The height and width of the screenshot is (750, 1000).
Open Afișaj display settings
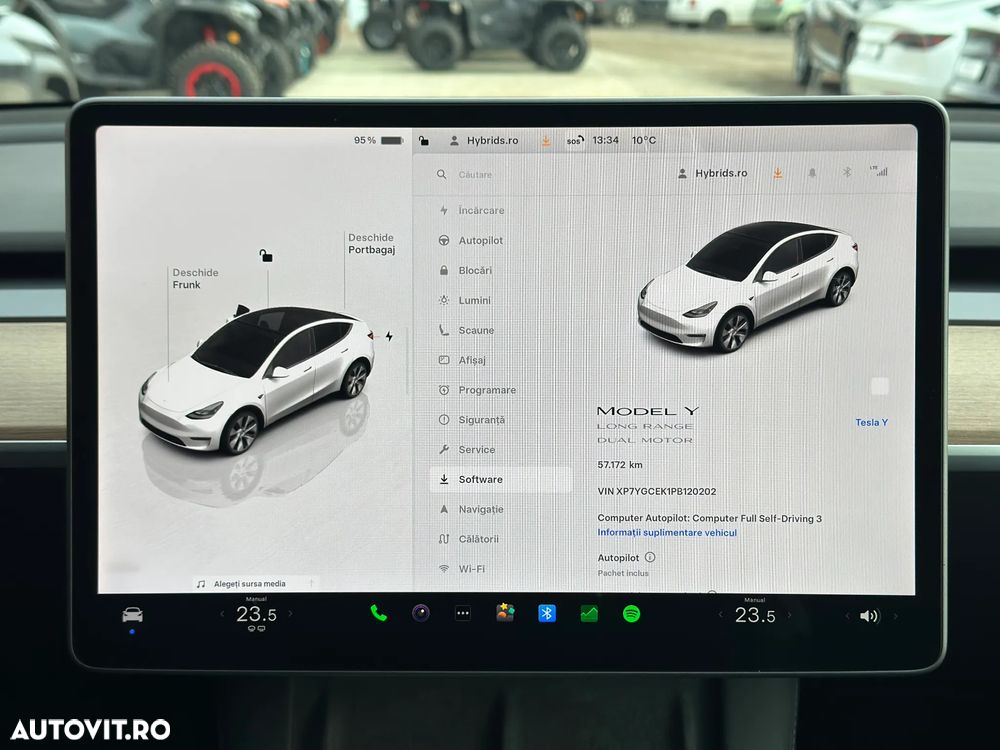pos(463,360)
